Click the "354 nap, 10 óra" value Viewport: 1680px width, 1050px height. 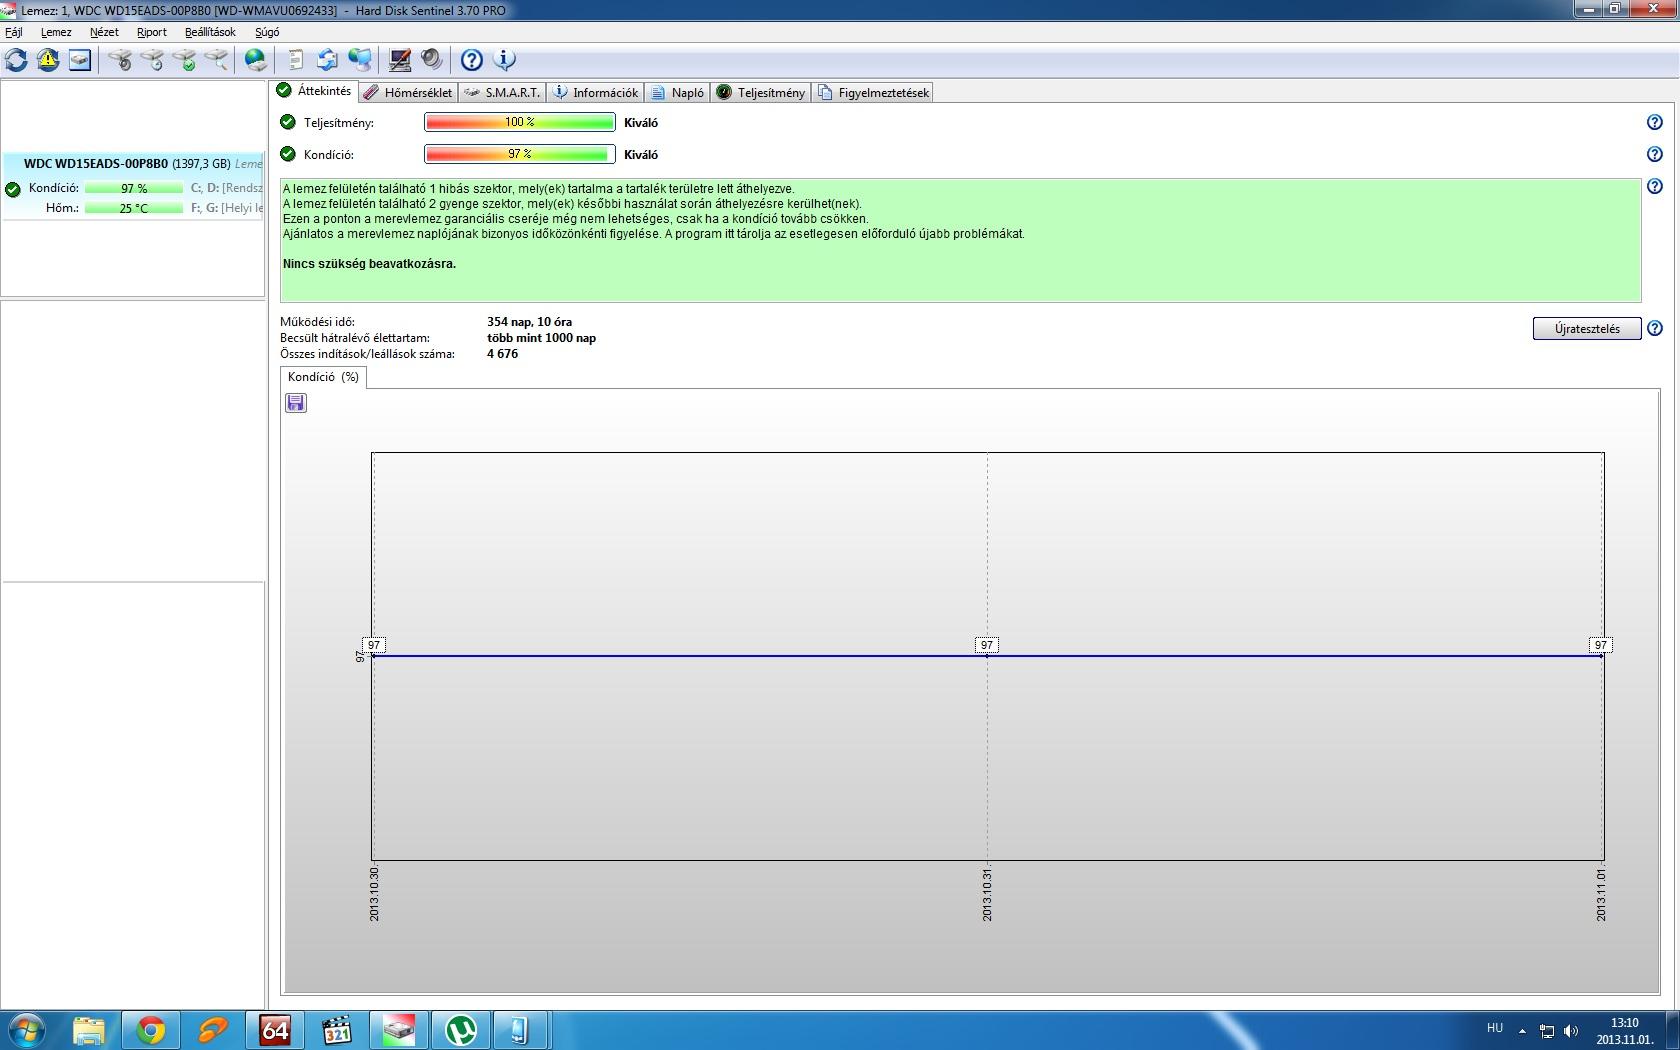[x=529, y=322]
